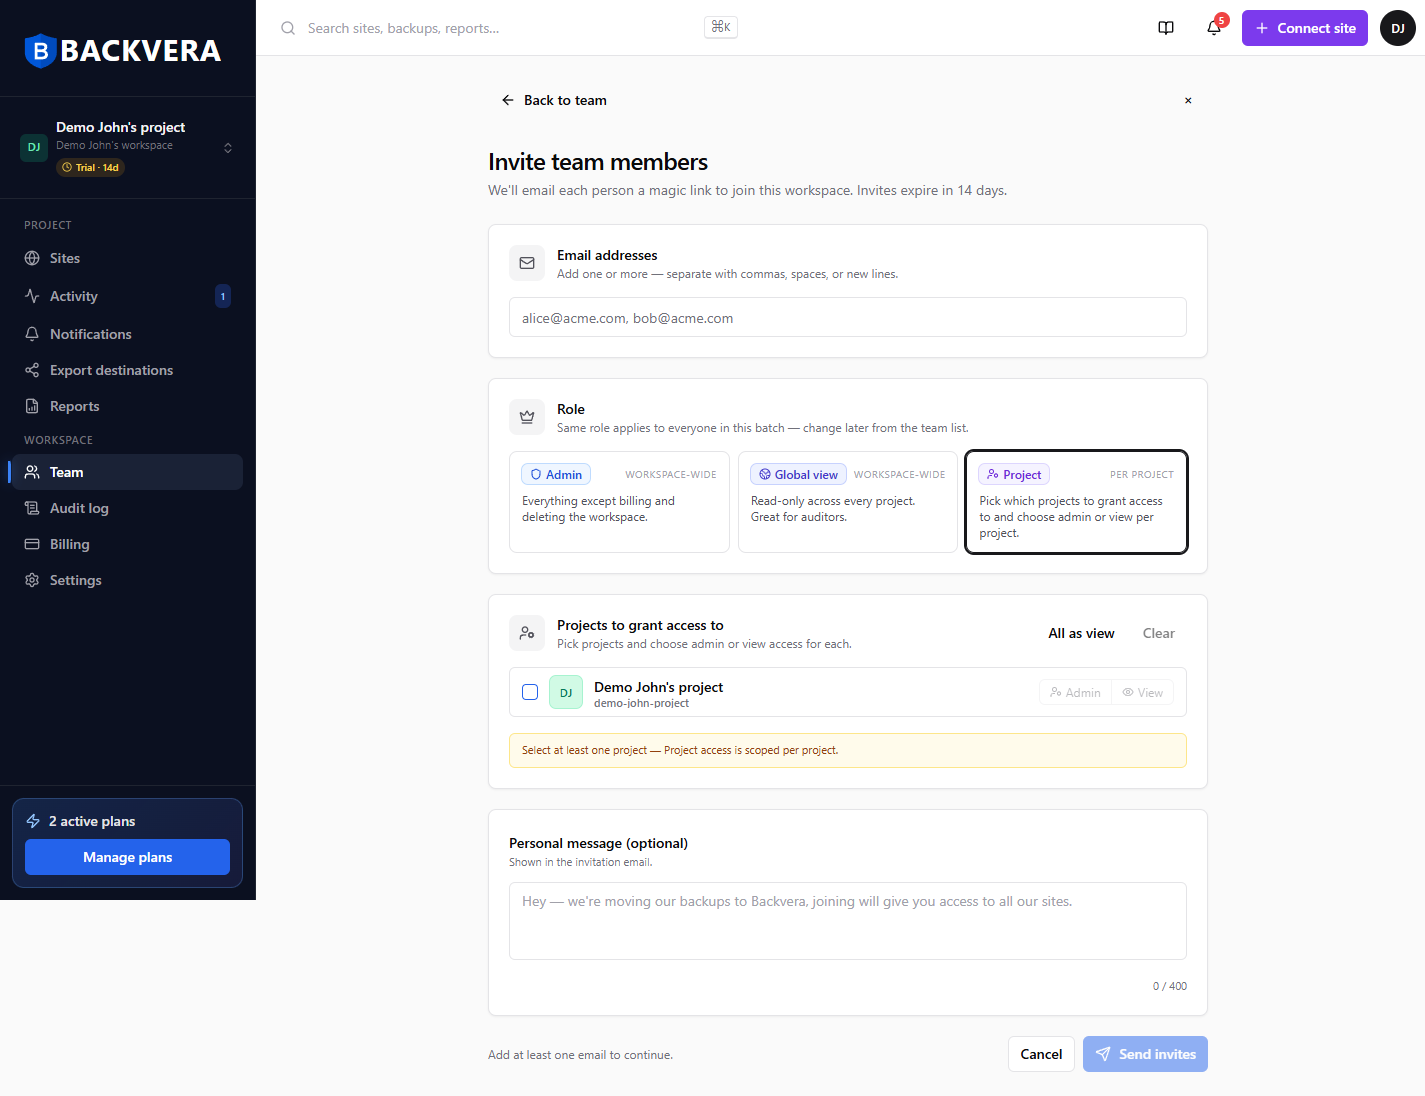This screenshot has width=1425, height=1096.
Task: Clear the project selections
Action: click(1159, 633)
